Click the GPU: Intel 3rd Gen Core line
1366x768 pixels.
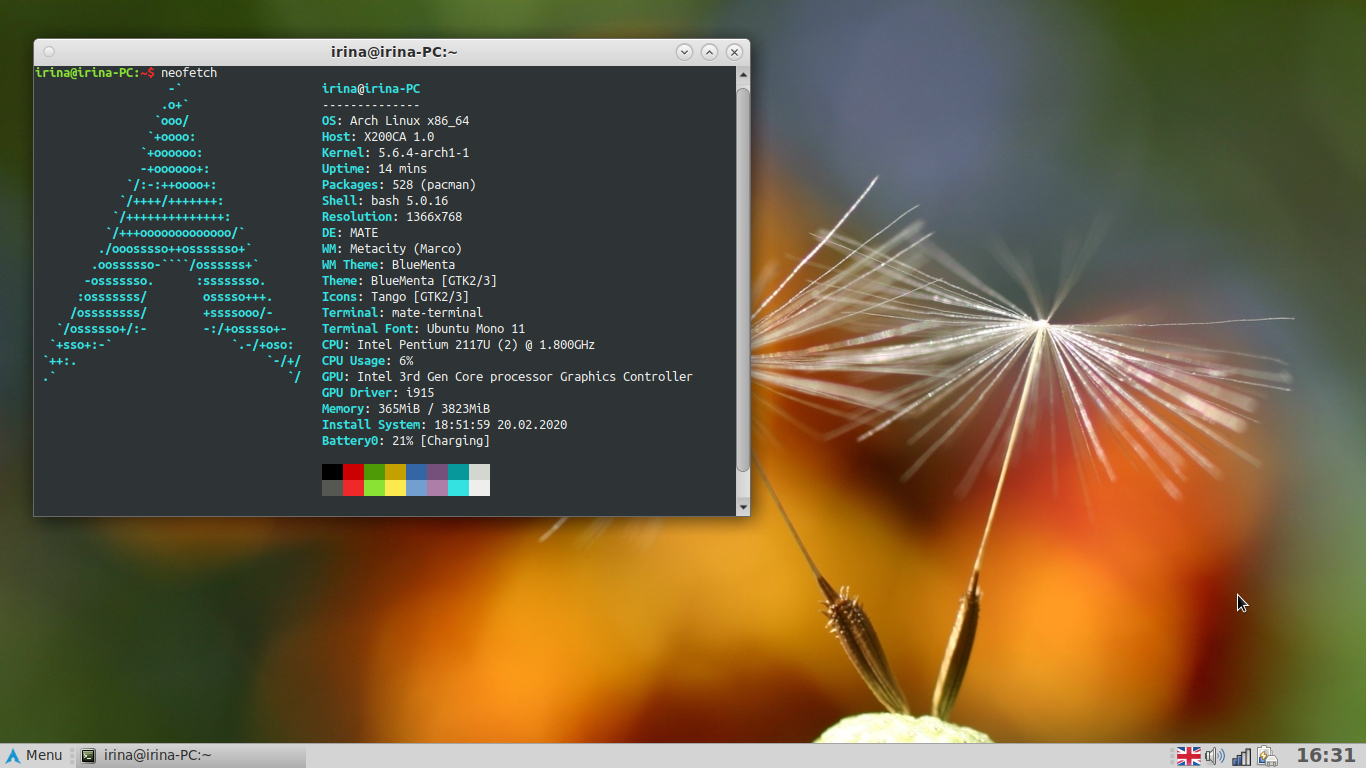tap(507, 377)
